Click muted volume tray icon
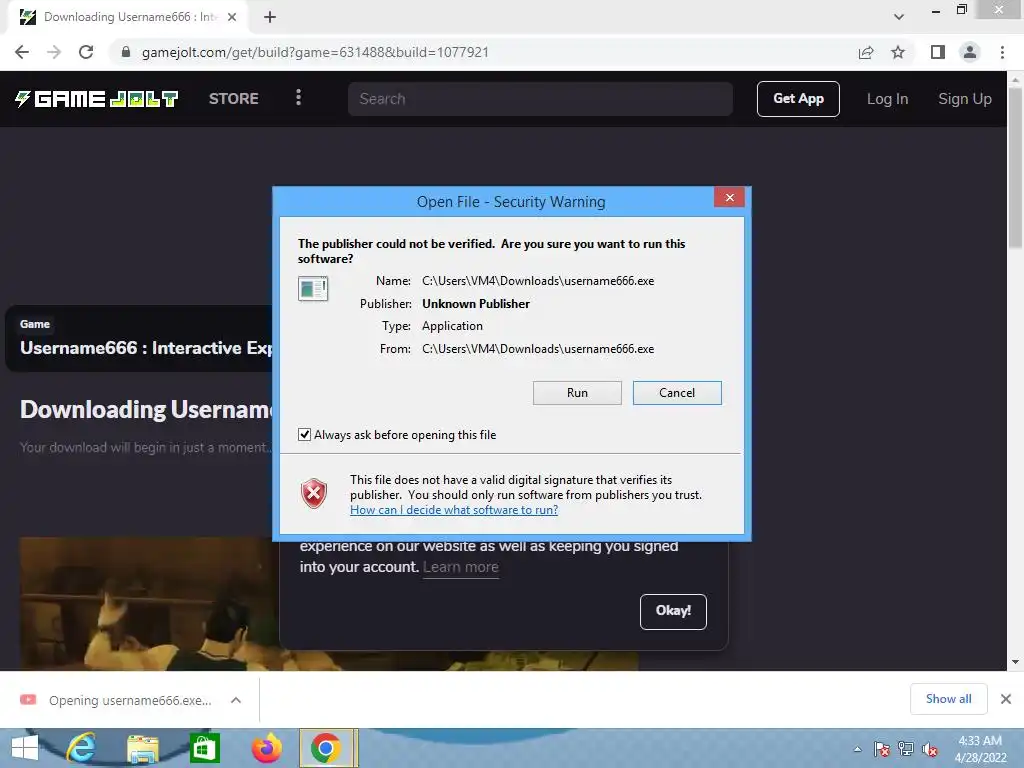This screenshot has width=1024, height=768. pyautogui.click(x=930, y=749)
